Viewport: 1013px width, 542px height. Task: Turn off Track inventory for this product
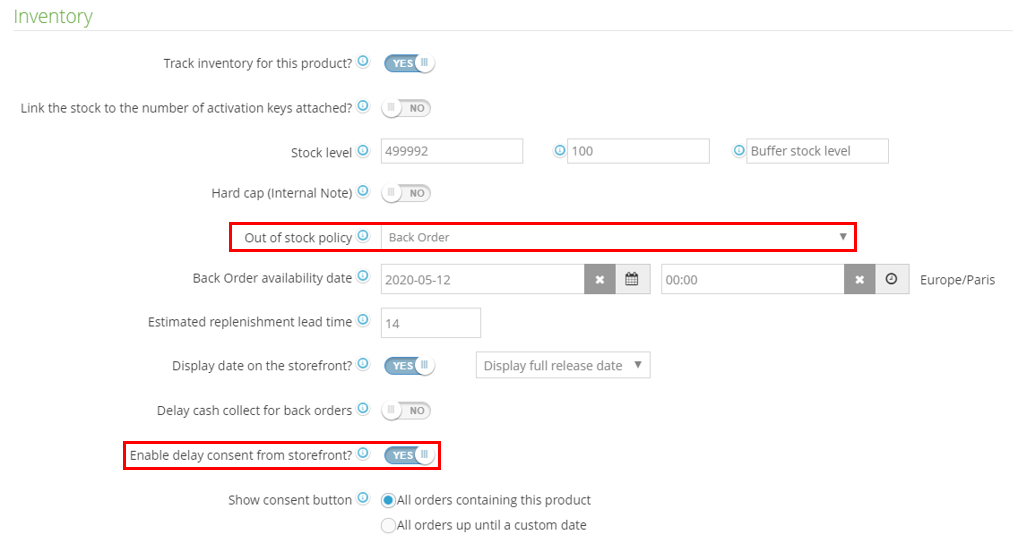click(x=409, y=63)
